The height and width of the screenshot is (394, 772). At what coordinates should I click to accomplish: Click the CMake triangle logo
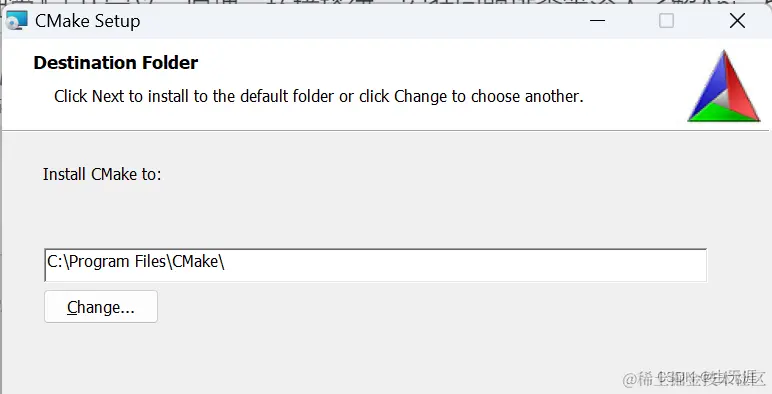click(724, 86)
